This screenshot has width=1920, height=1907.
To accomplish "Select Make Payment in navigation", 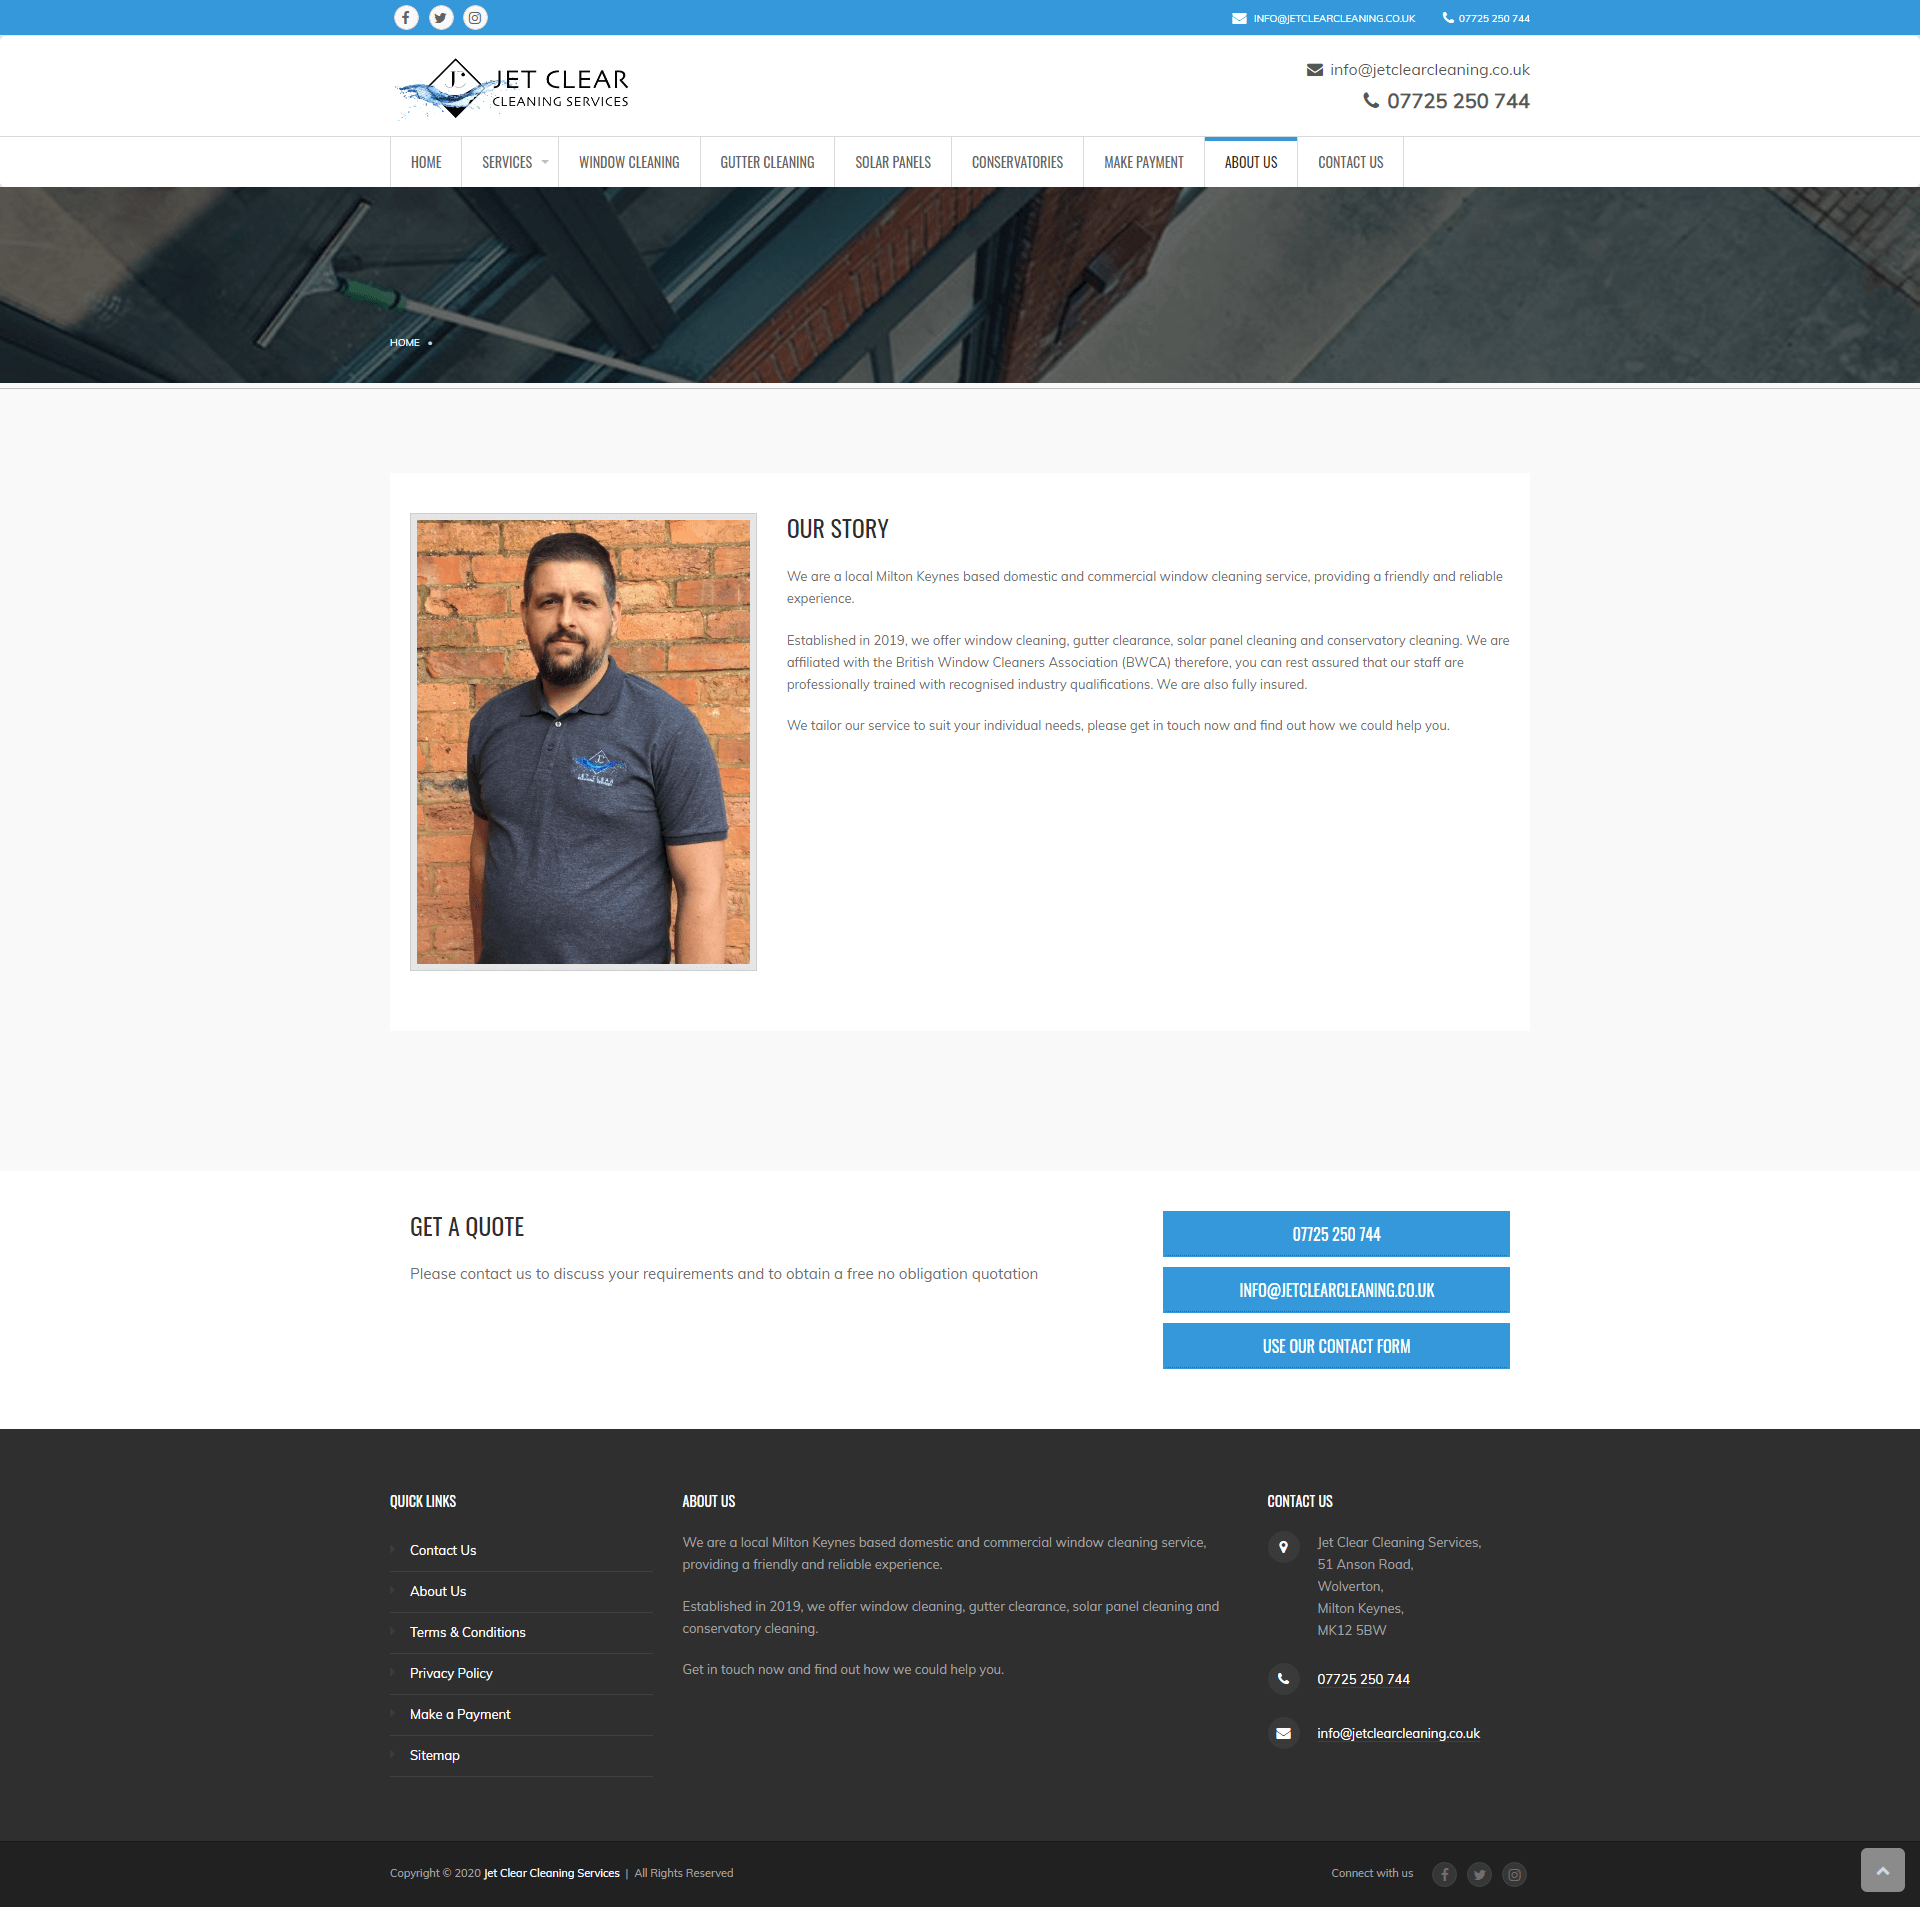I will click(x=1143, y=162).
